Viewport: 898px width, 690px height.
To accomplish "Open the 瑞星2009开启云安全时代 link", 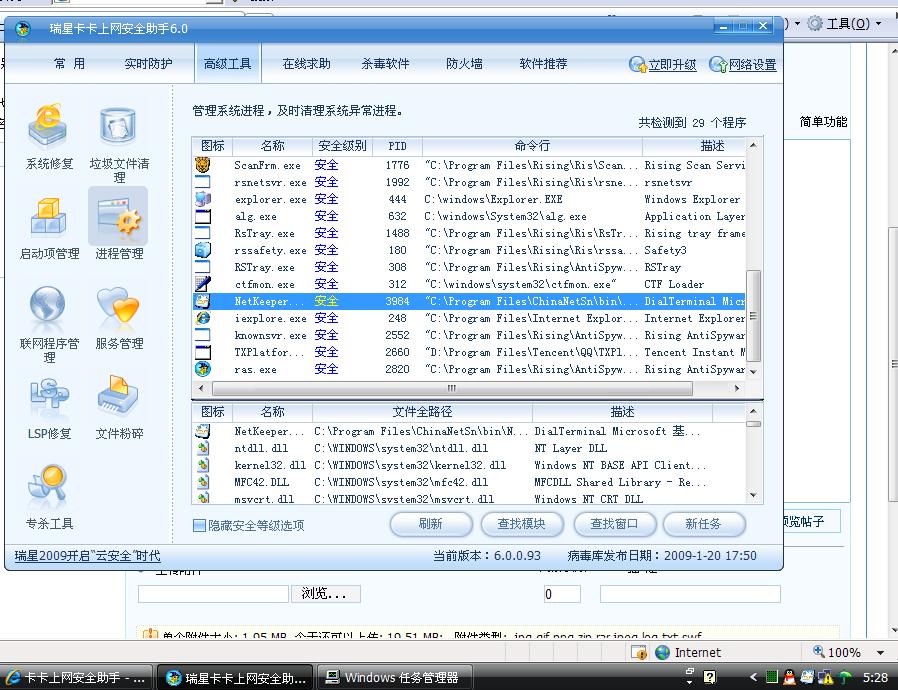I will tap(88, 555).
